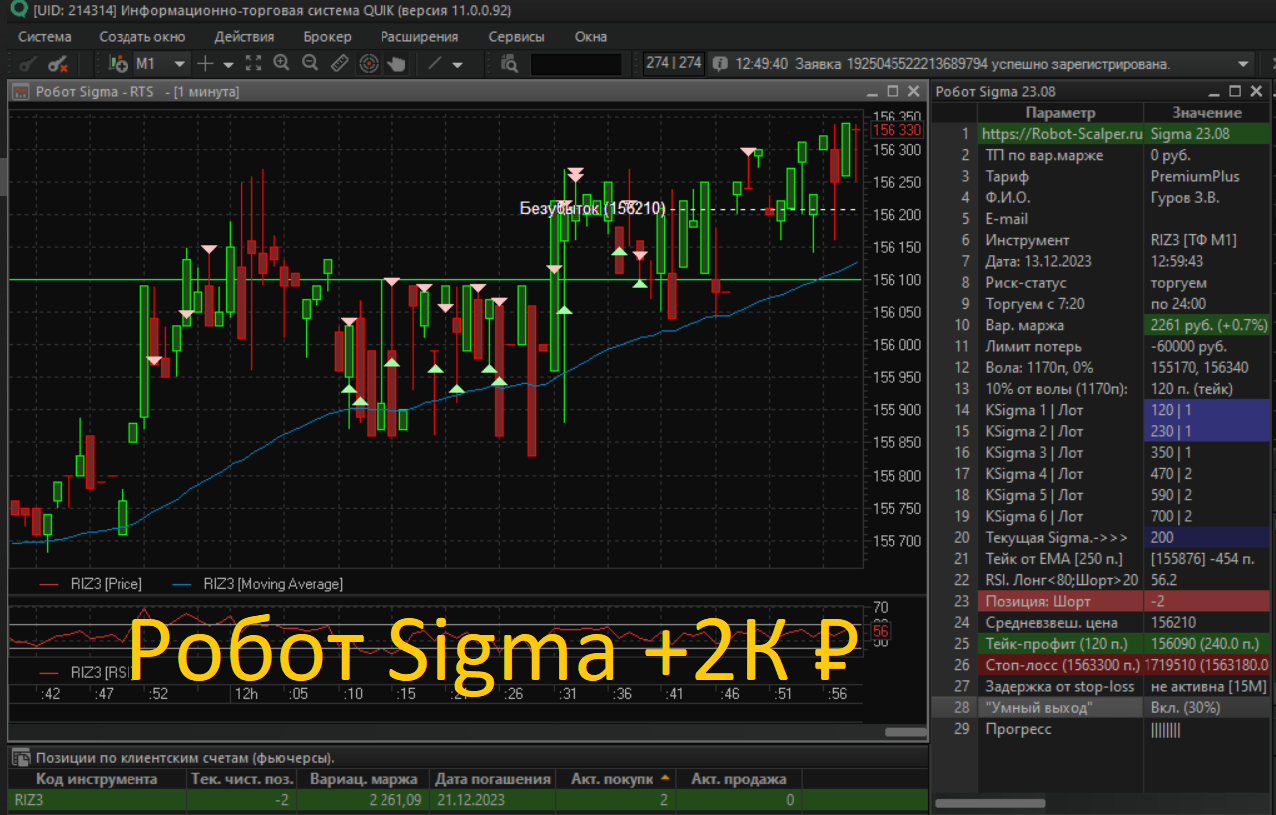This screenshot has width=1276, height=815.
Task: Open the M1 timeframe dropdown
Action: coord(161,63)
